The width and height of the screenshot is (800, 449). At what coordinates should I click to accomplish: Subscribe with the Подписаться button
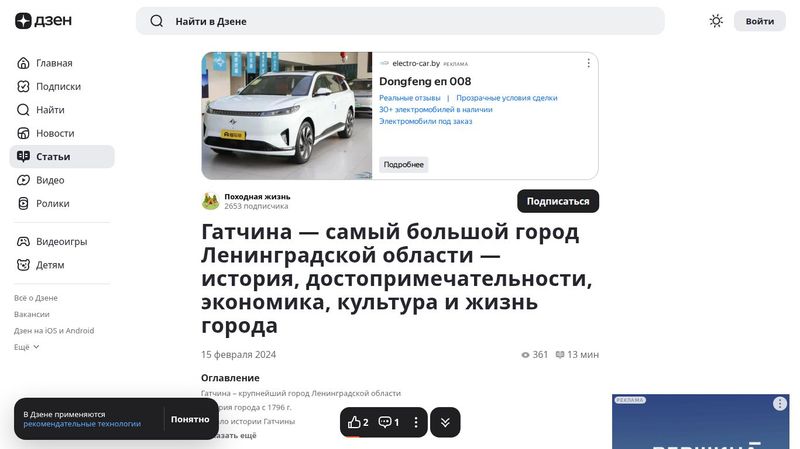[557, 201]
